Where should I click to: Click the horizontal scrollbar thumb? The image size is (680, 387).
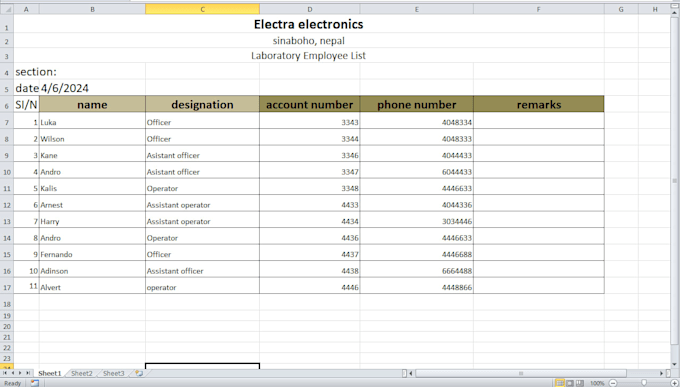tap(520, 373)
